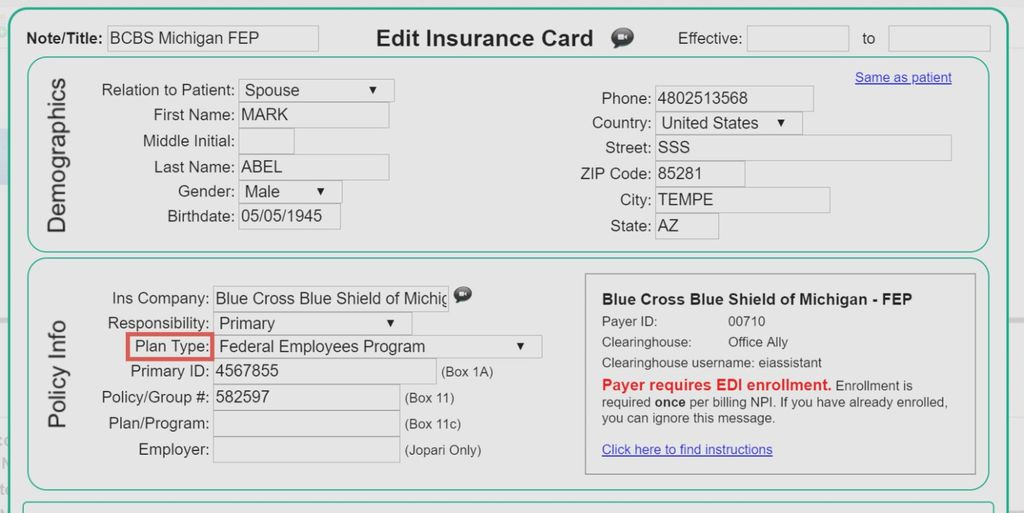The height and width of the screenshot is (513, 1024).
Task: Click the (Box 1A) label
Action: [467, 372]
